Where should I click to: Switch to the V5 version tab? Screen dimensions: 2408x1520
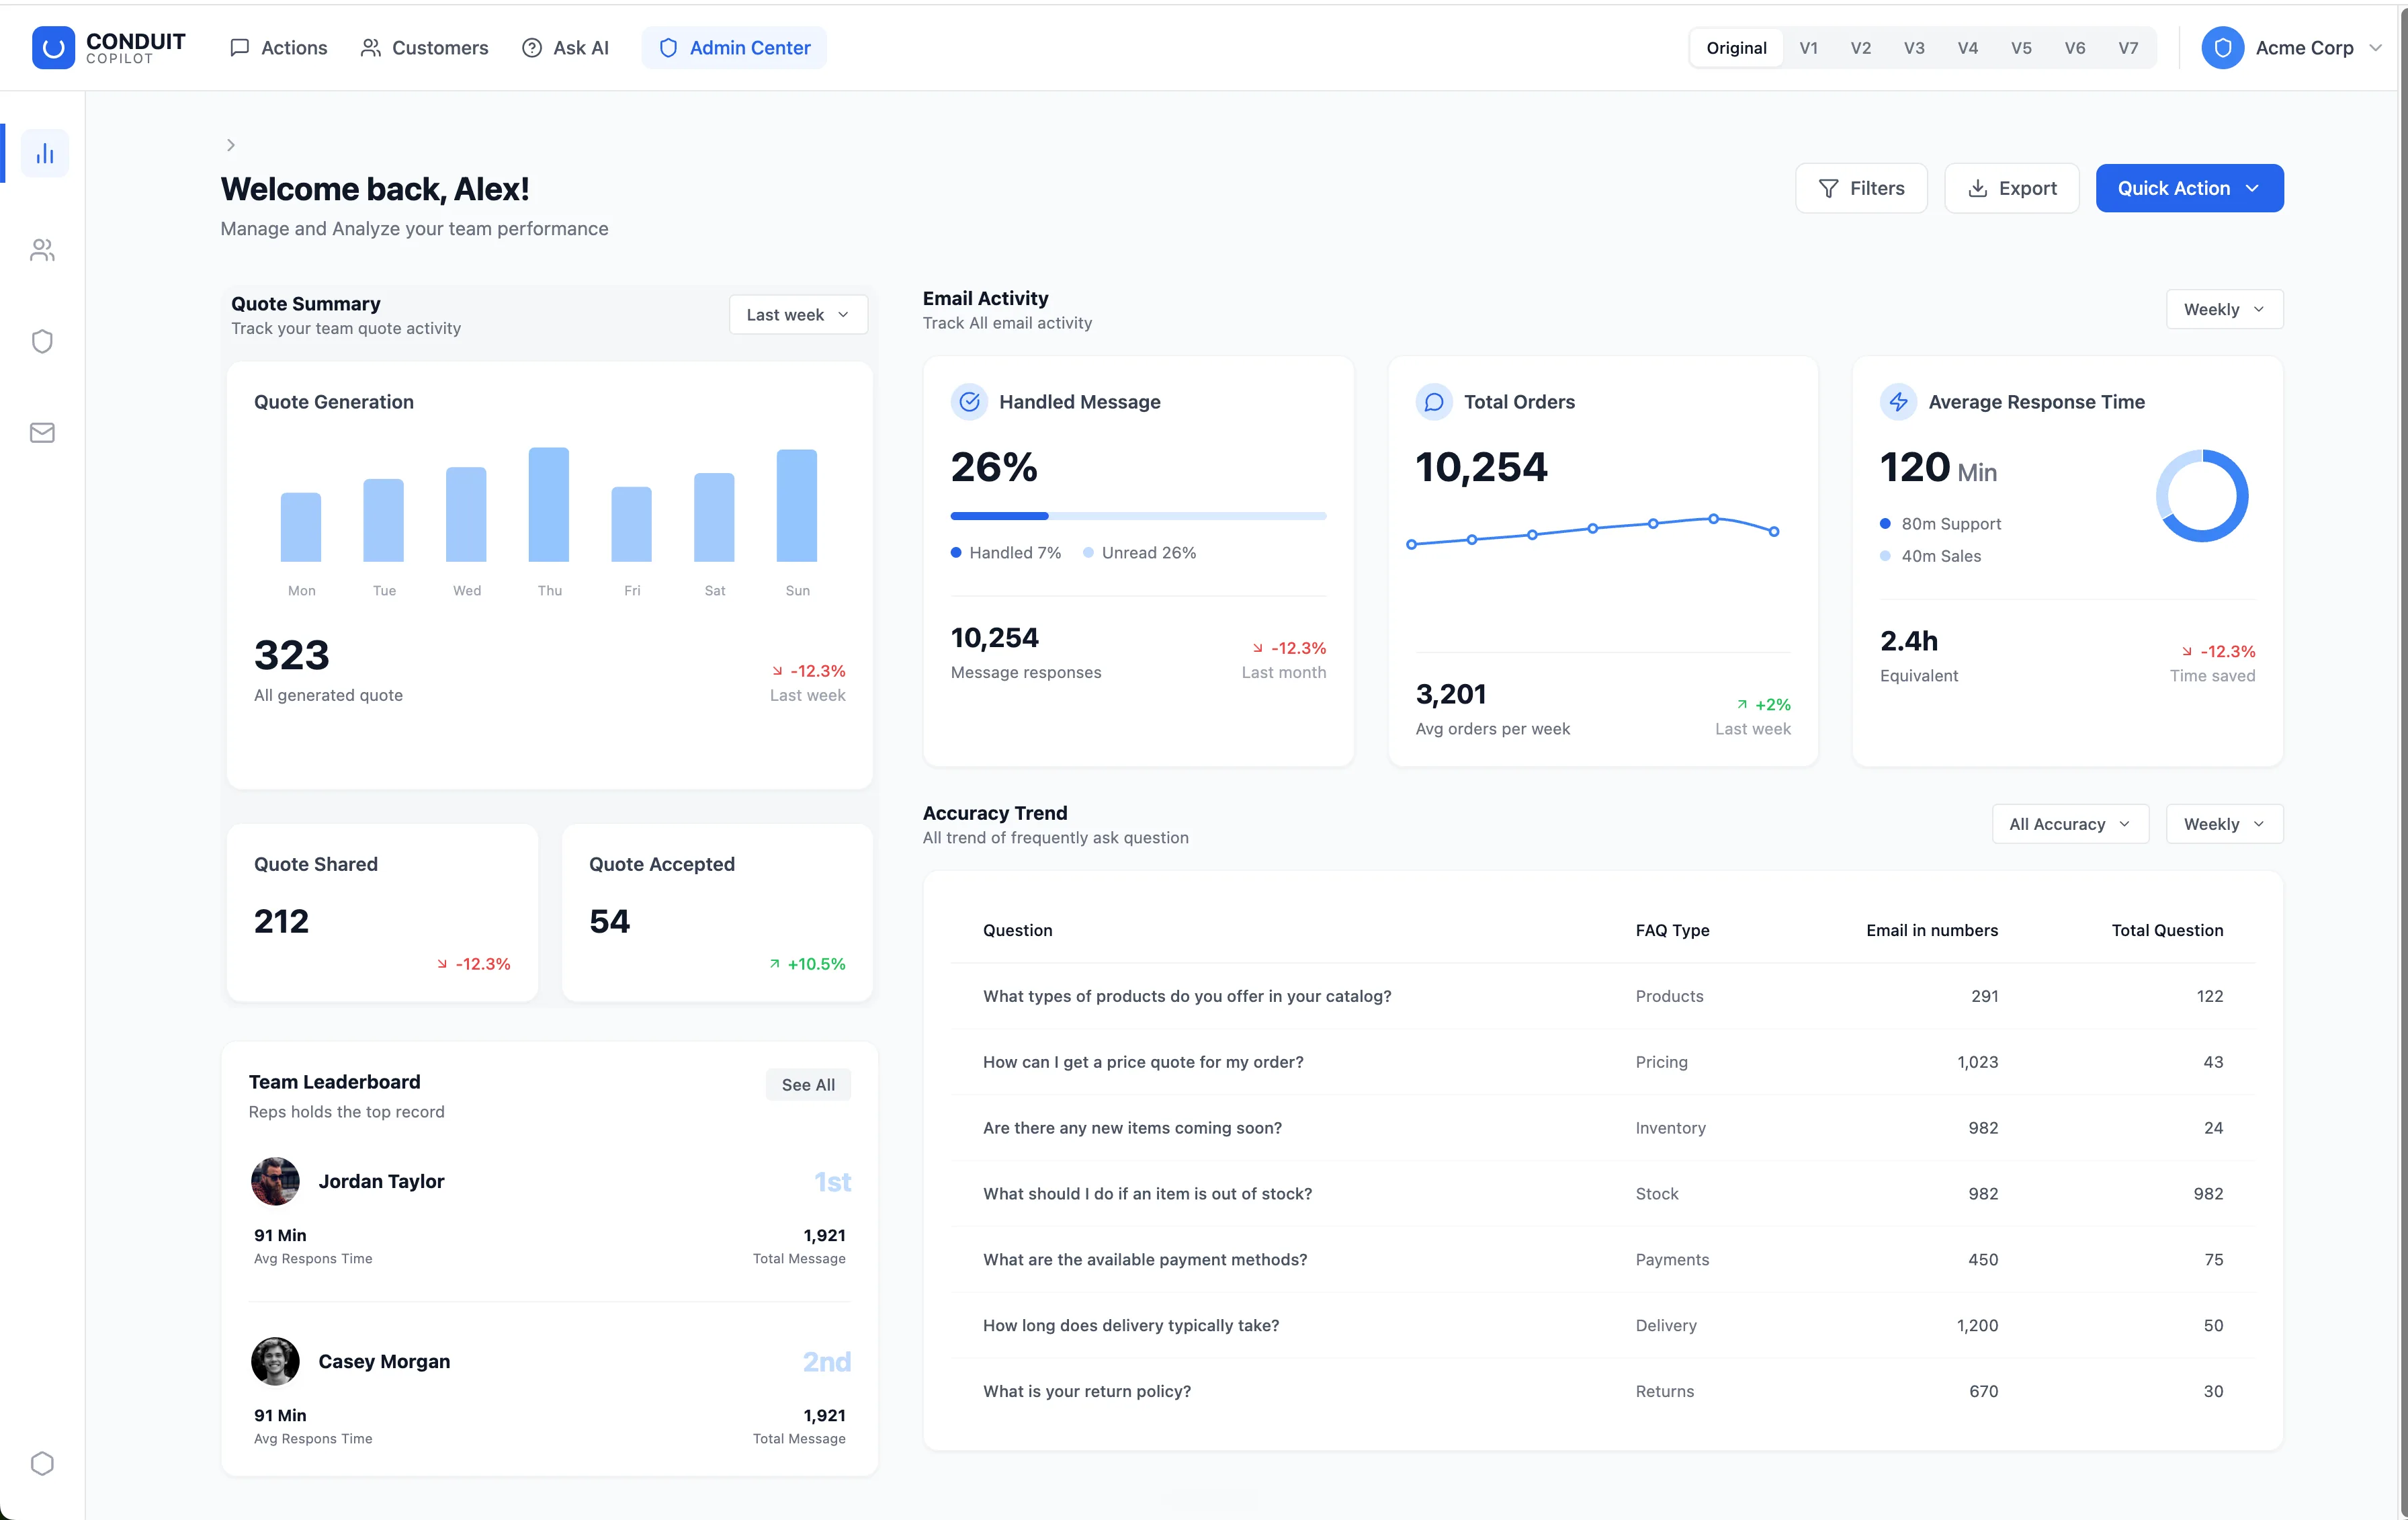click(x=2021, y=47)
